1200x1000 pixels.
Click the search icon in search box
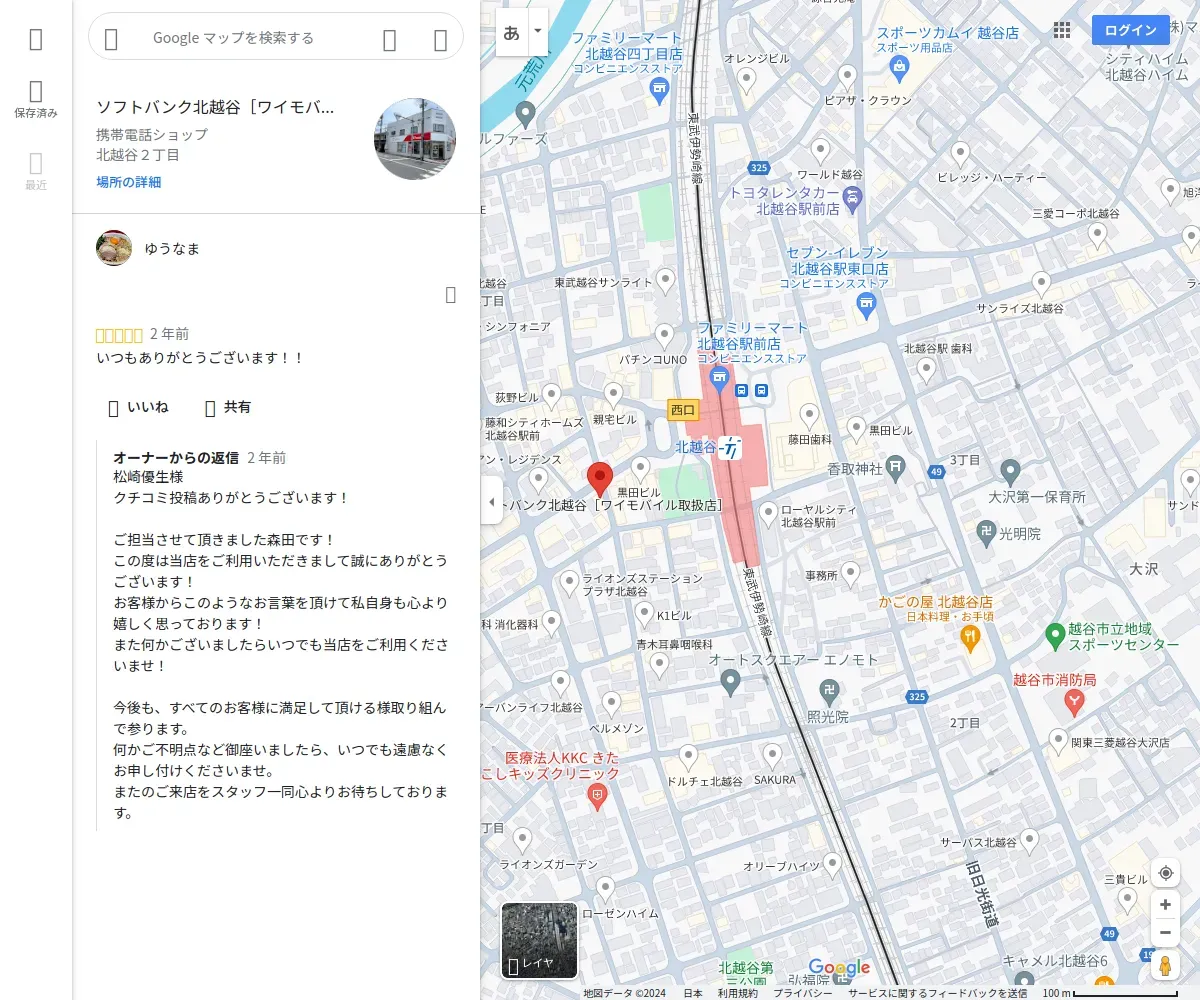pos(390,39)
